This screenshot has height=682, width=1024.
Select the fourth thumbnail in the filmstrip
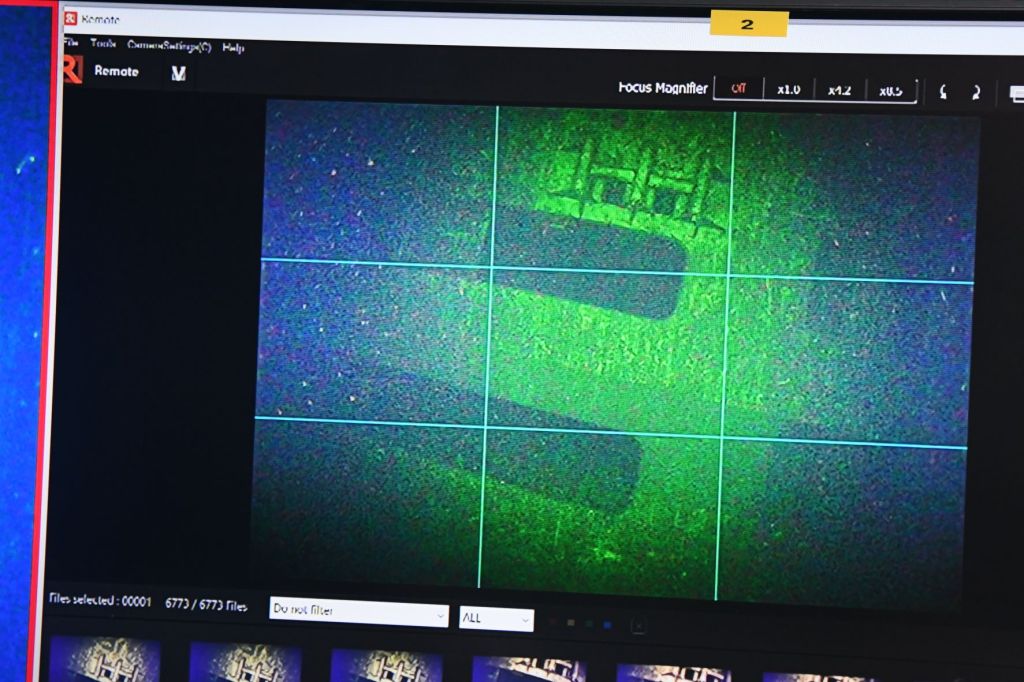point(529,668)
